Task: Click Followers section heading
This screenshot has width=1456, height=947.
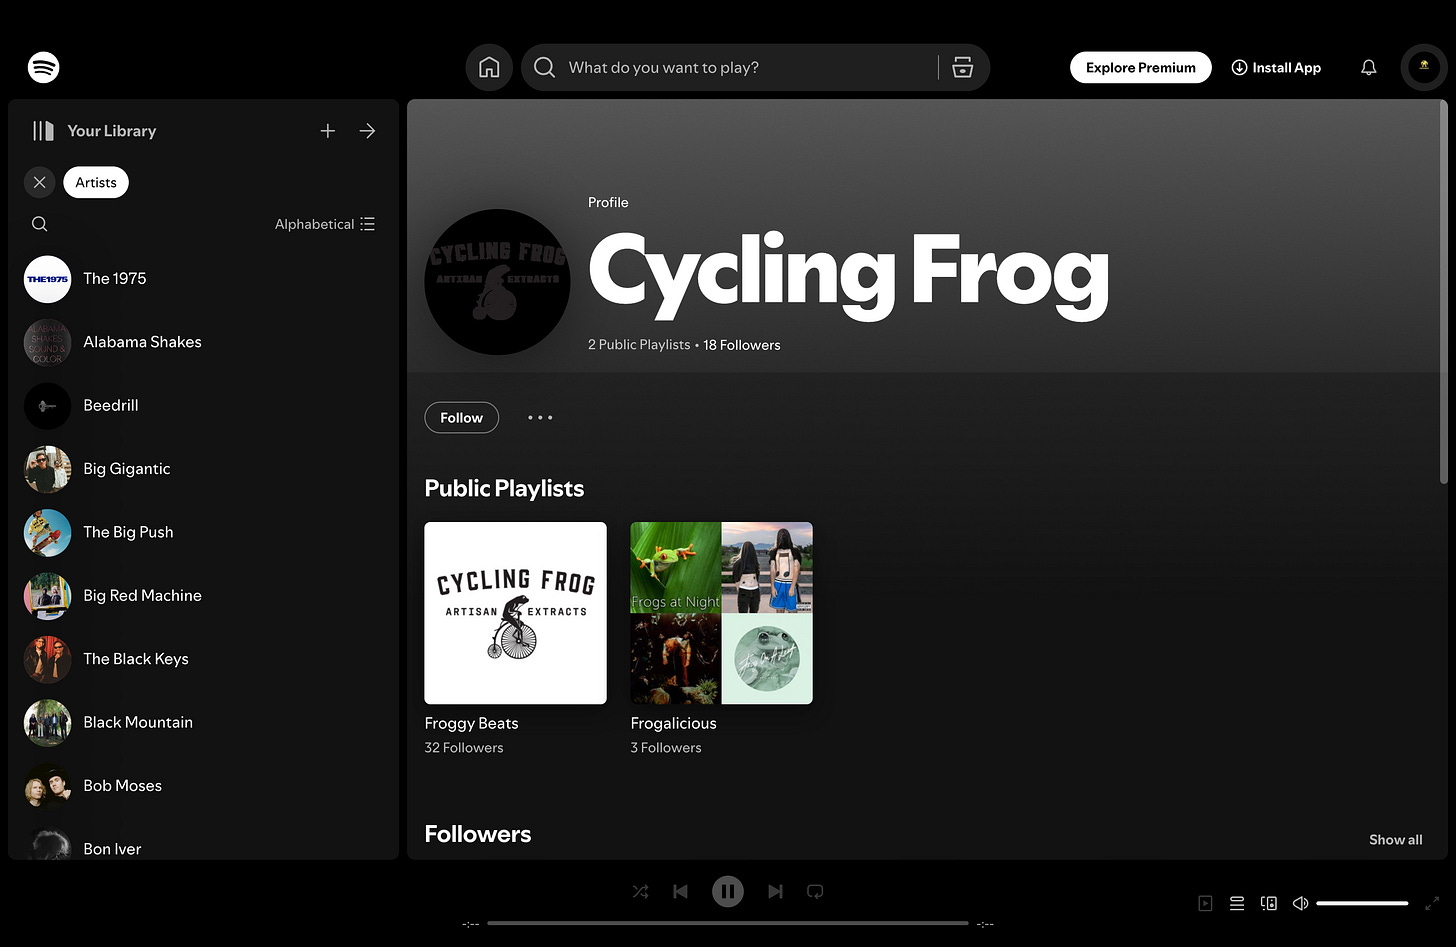Action: pos(478,834)
